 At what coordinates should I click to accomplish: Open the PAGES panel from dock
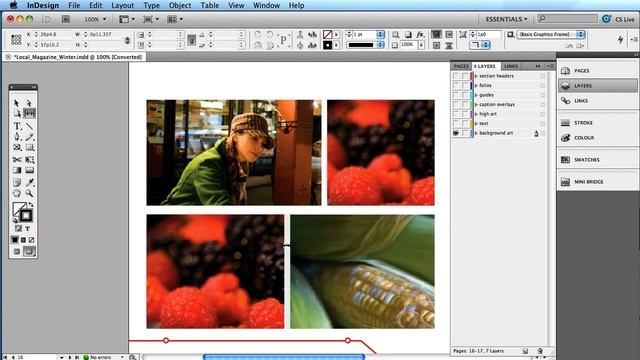click(597, 71)
